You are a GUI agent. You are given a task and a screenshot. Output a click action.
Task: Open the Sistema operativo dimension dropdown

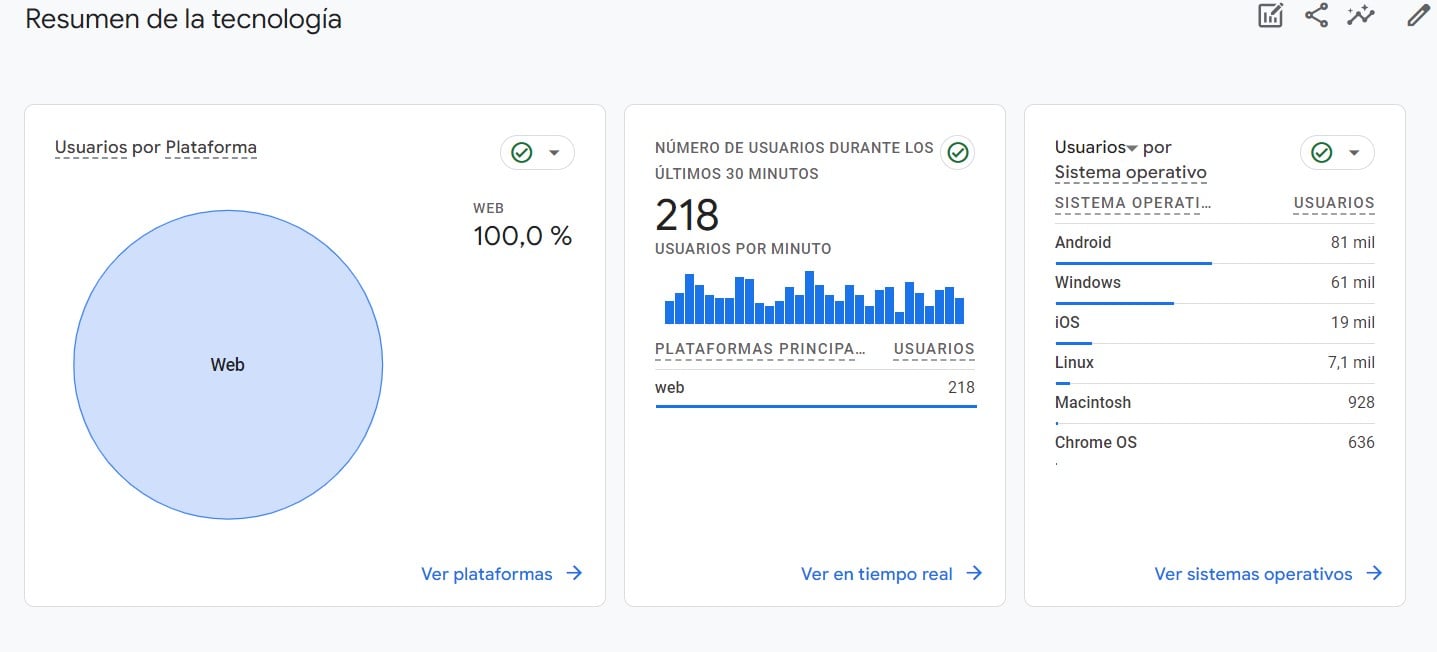coord(1130,172)
